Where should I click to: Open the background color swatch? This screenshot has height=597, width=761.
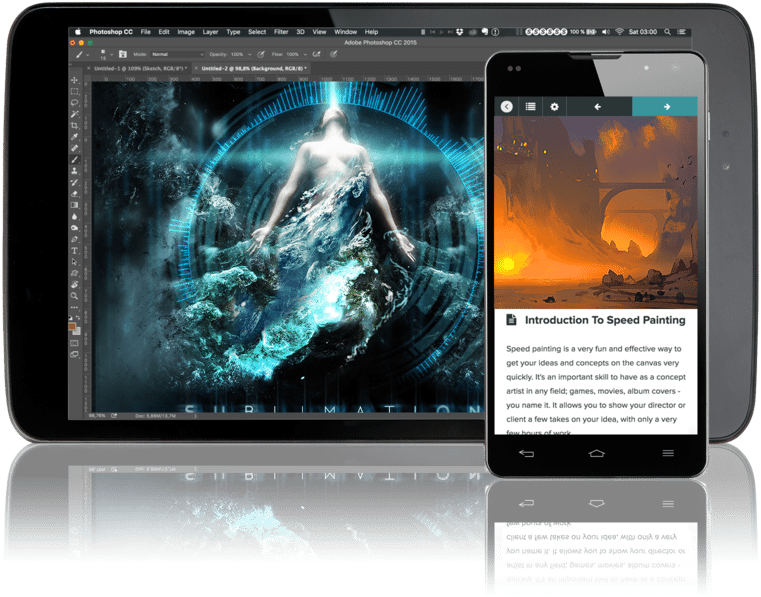77,332
